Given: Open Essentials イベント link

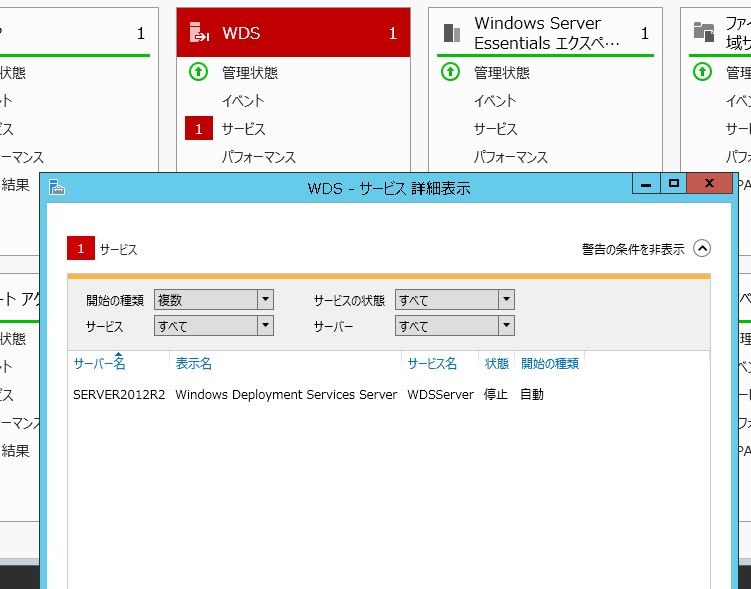Looking at the screenshot, I should coord(495,101).
